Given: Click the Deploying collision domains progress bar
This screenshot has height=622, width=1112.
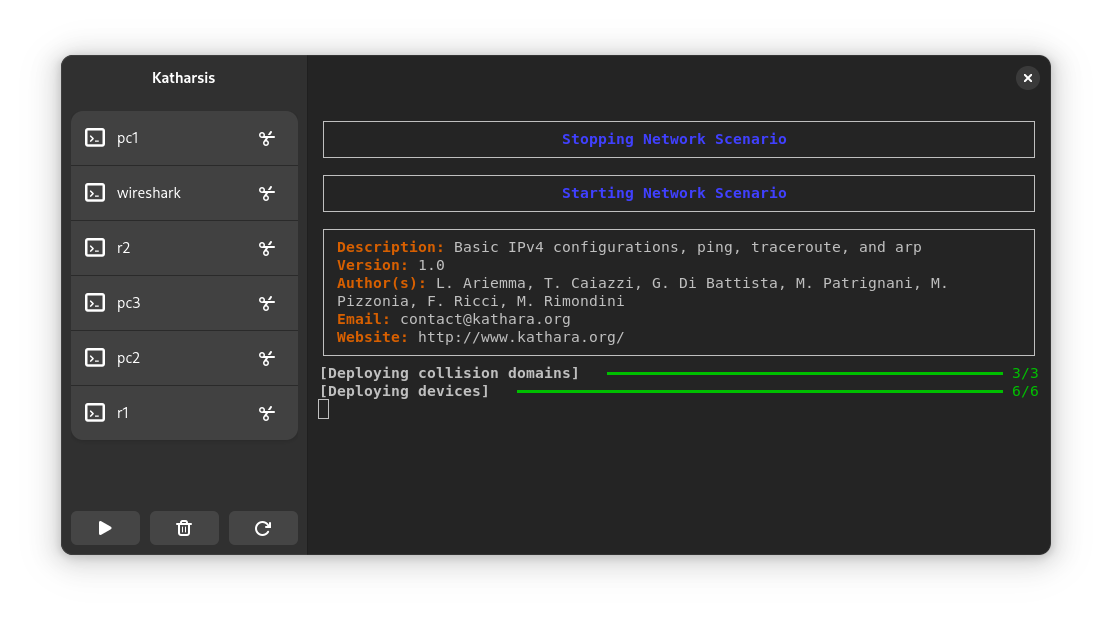Looking at the screenshot, I should [x=805, y=373].
